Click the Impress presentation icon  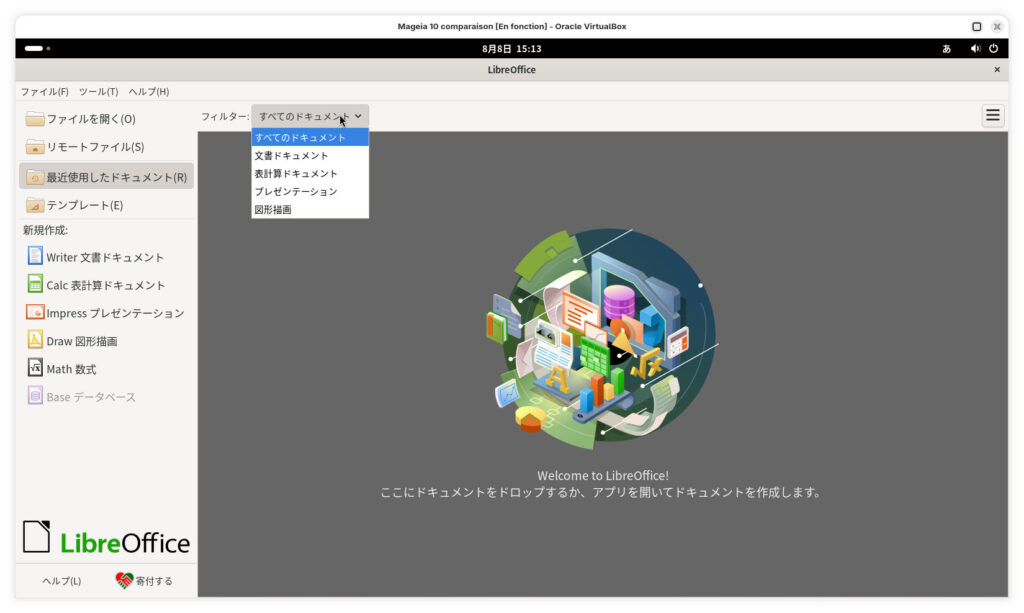tap(35, 311)
